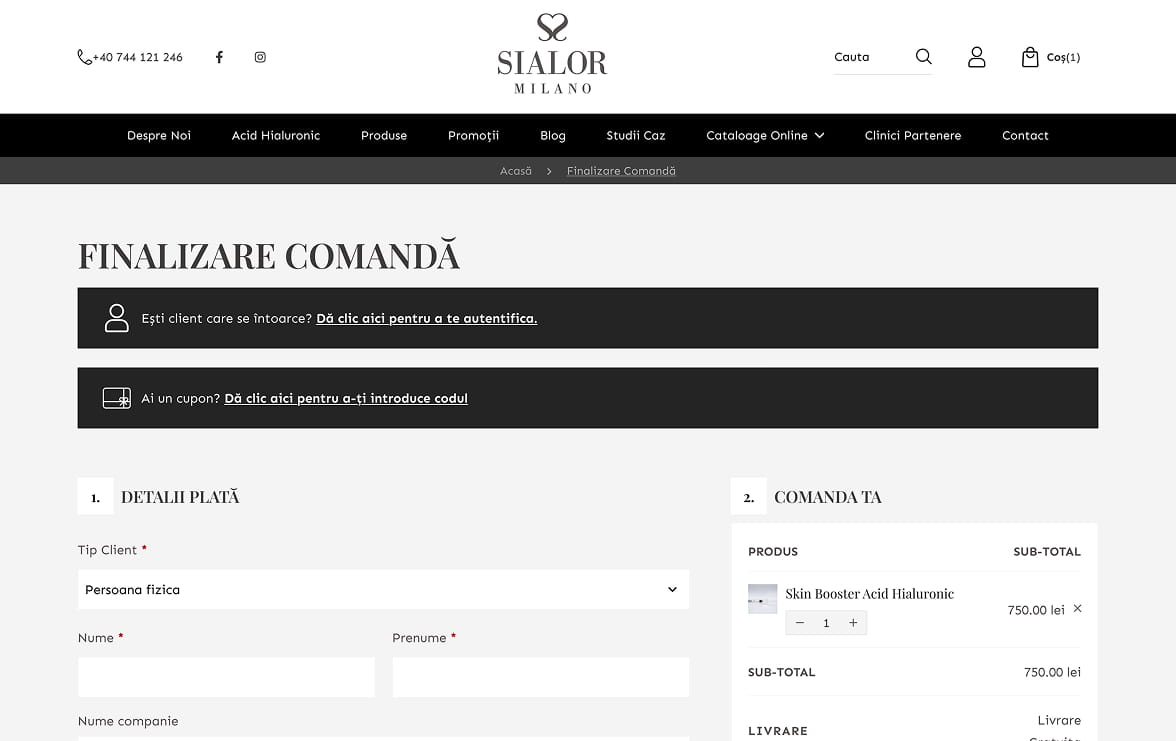Click the Sialor Milano logo
Viewport: 1176px width, 741px height.
552,55
